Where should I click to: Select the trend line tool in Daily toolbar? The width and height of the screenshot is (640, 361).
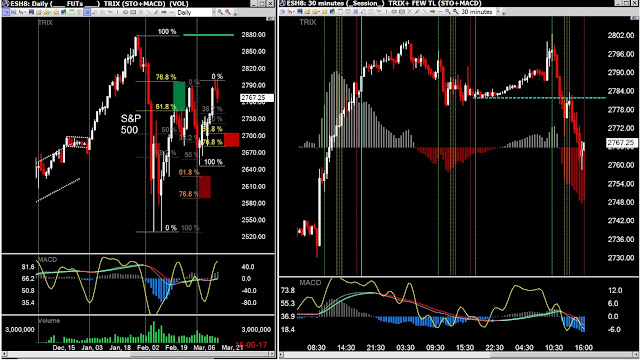[149, 12]
